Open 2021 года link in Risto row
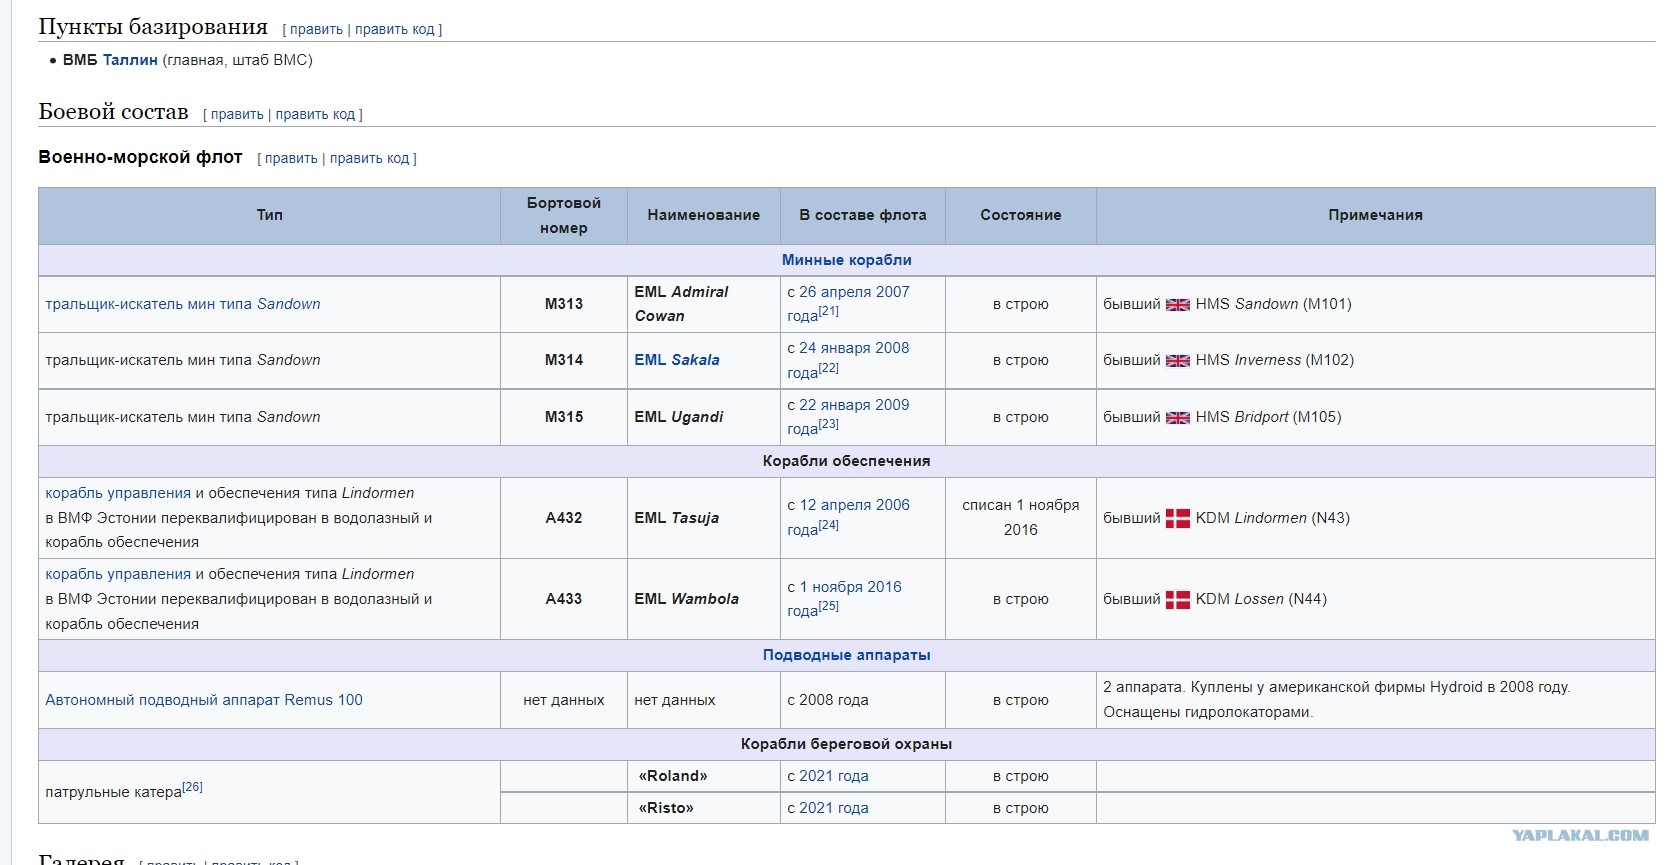Viewport: 1675px width, 865px height. pos(834,808)
